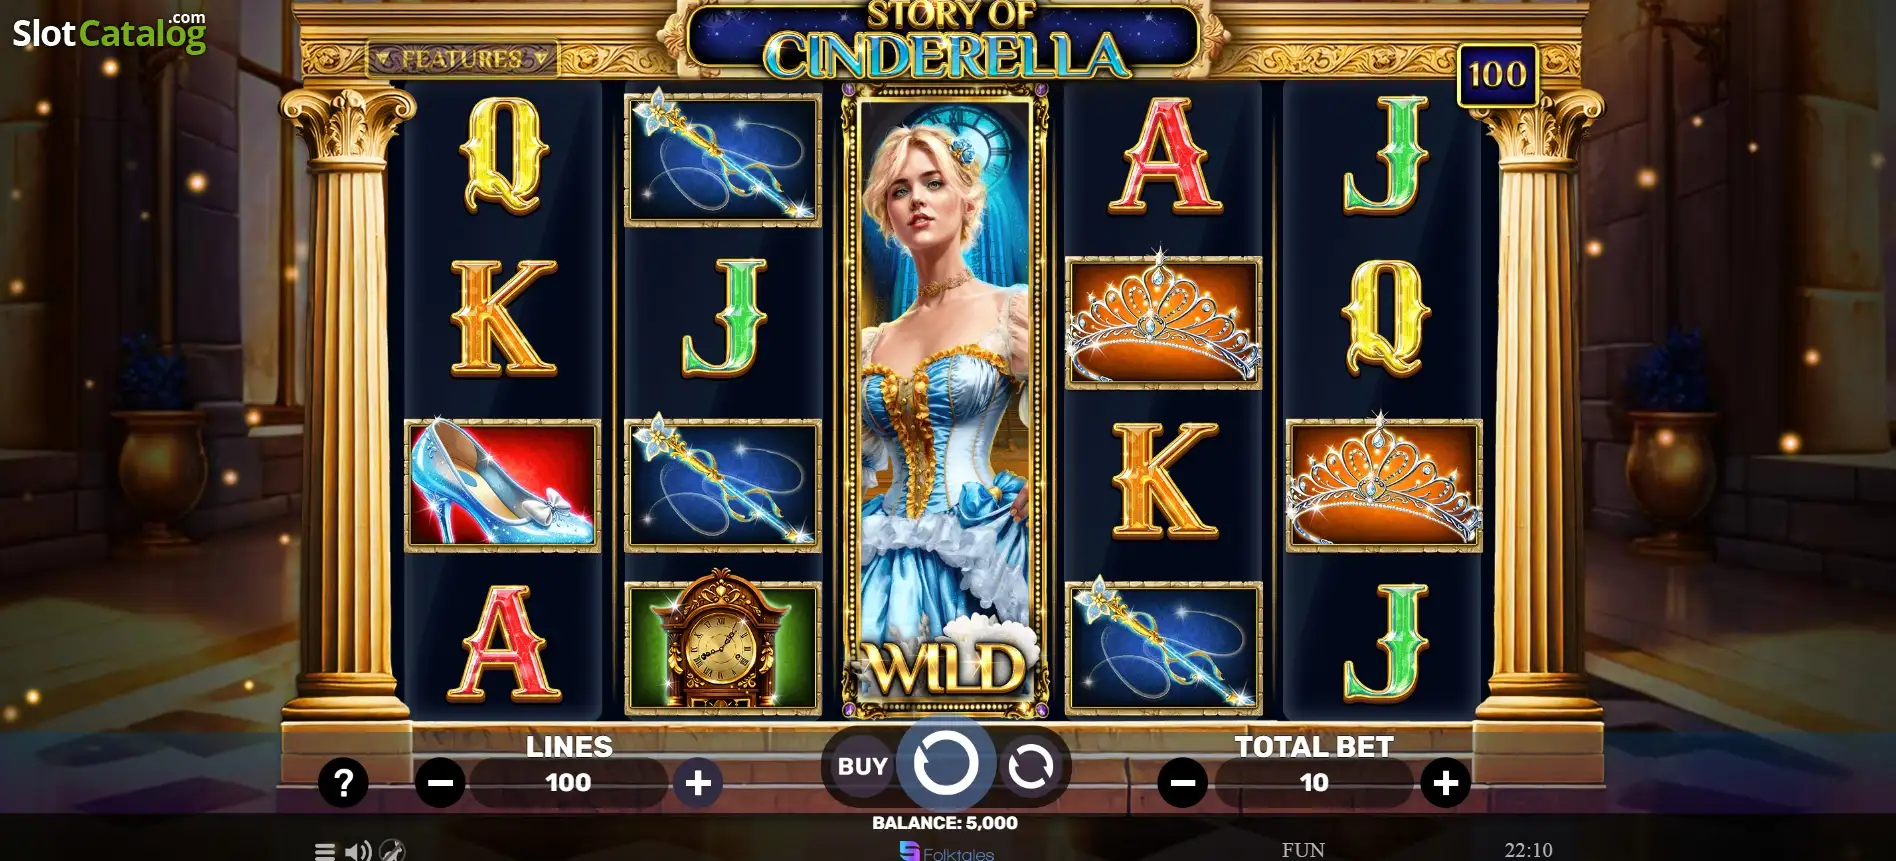Image resolution: width=1896 pixels, height=861 pixels.
Task: Click the glass slipper symbol
Action: [x=502, y=485]
